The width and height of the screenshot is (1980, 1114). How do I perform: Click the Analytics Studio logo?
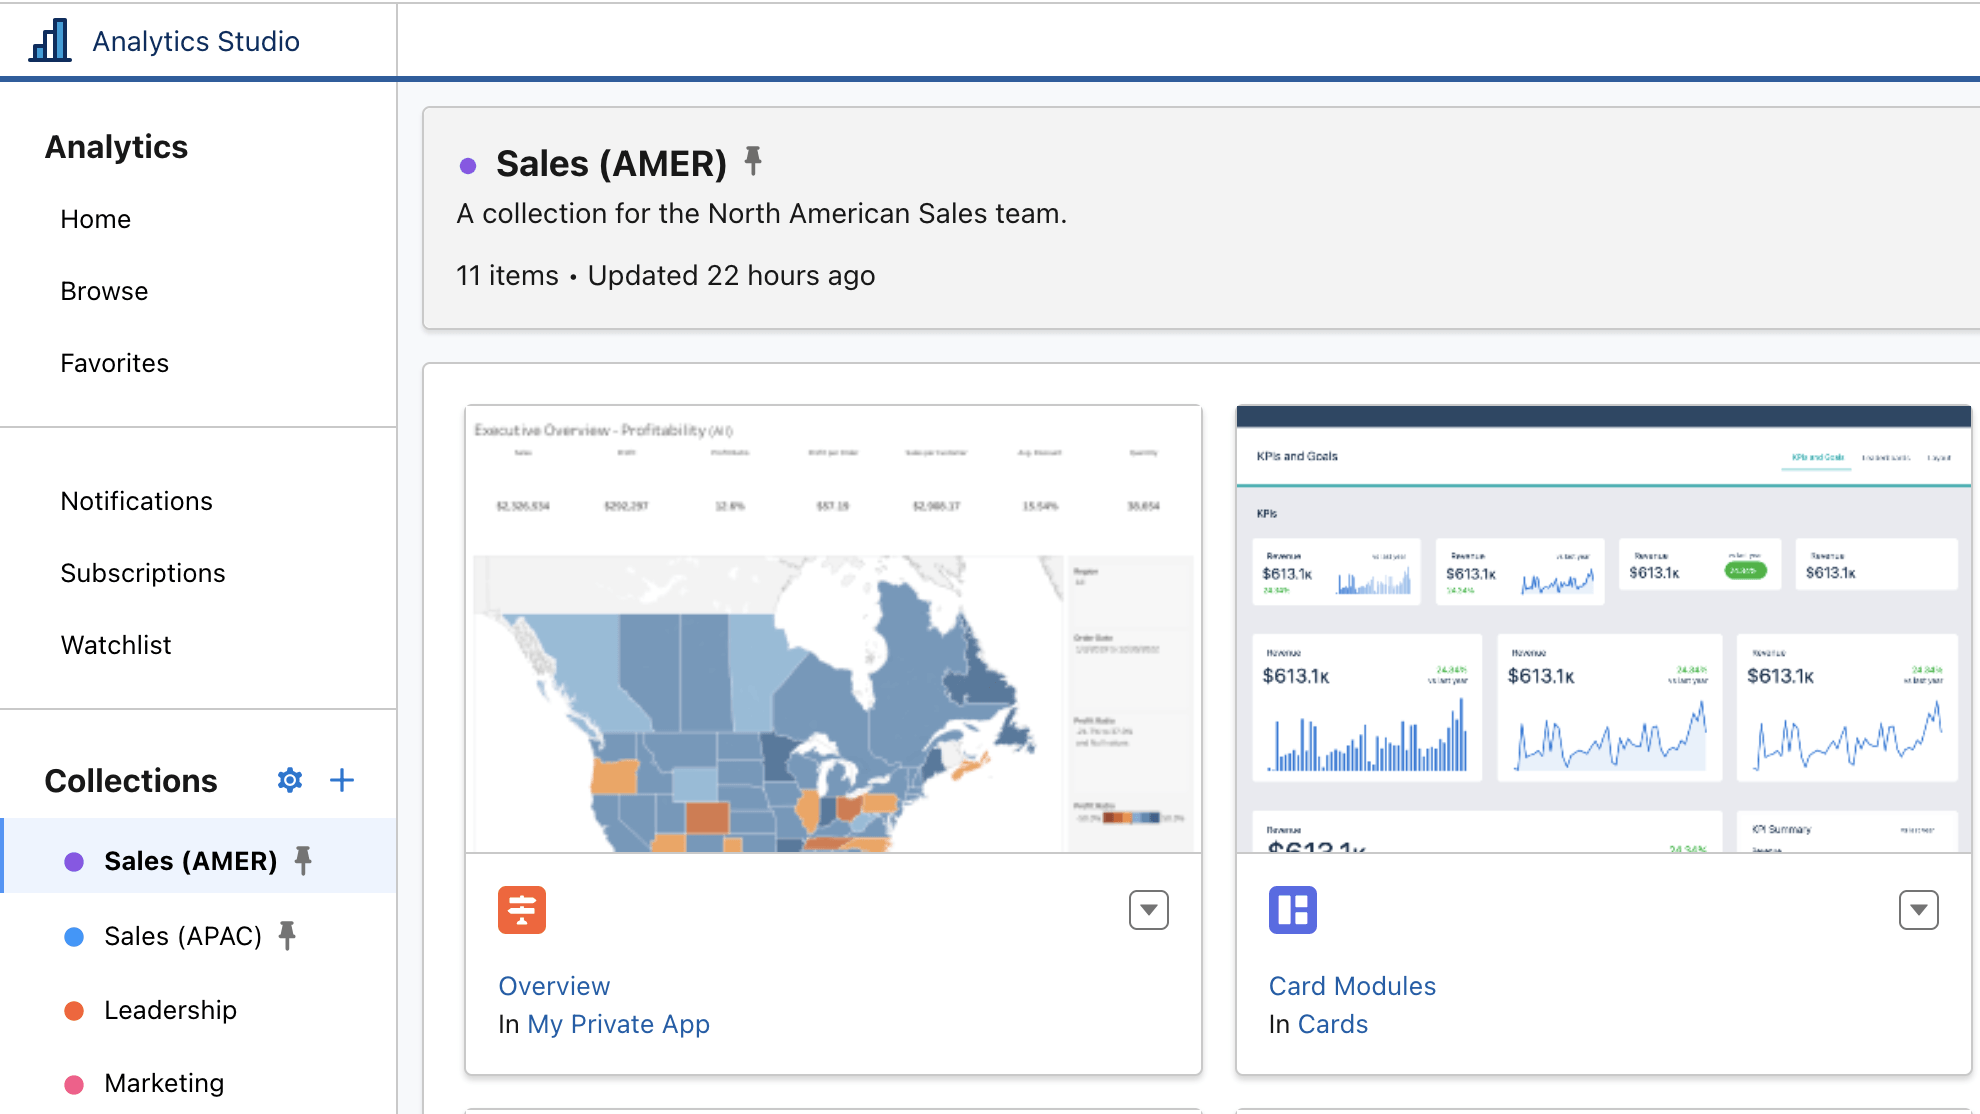pyautogui.click(x=50, y=40)
